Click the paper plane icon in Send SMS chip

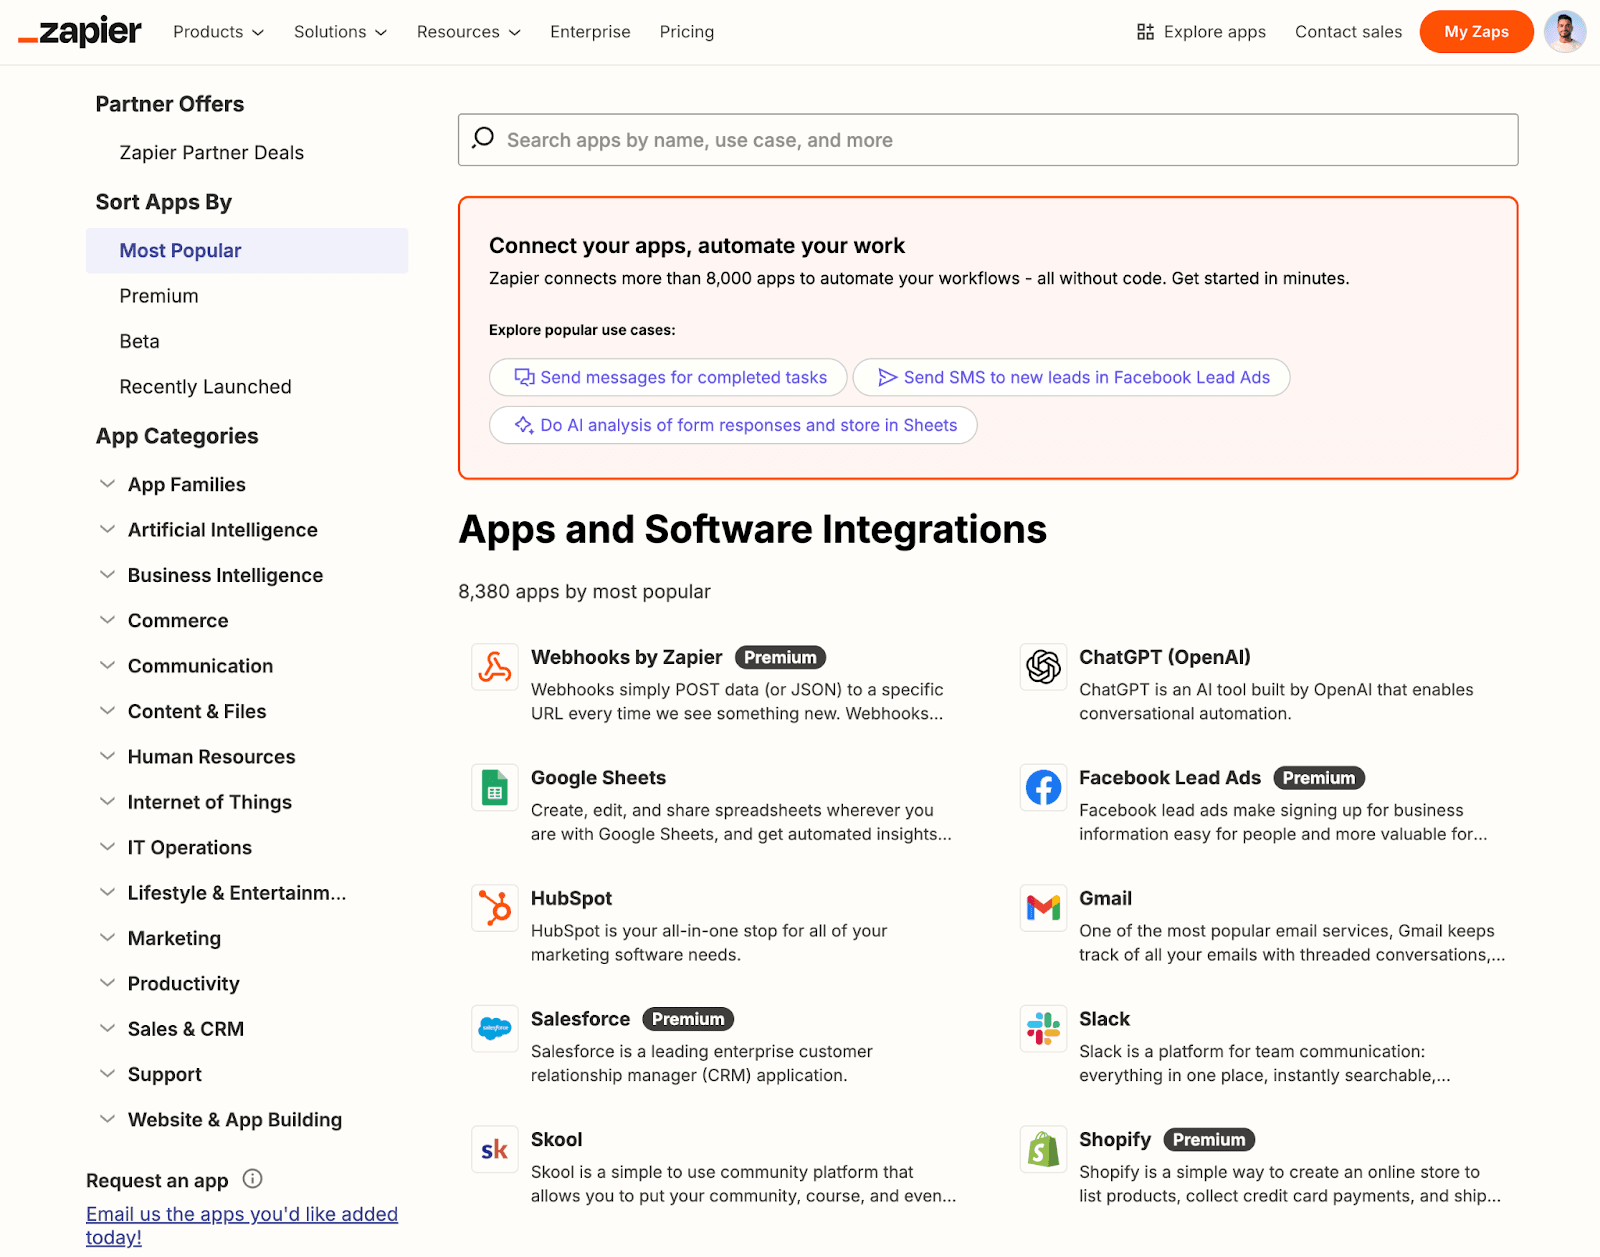coord(887,377)
